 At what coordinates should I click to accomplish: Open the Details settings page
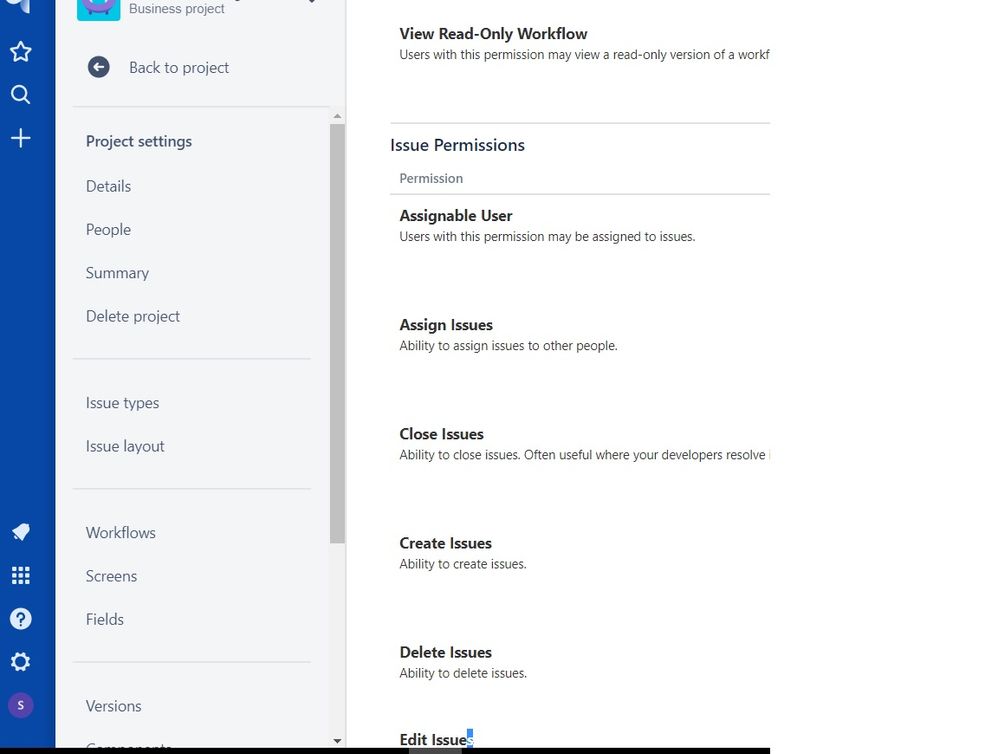point(108,186)
